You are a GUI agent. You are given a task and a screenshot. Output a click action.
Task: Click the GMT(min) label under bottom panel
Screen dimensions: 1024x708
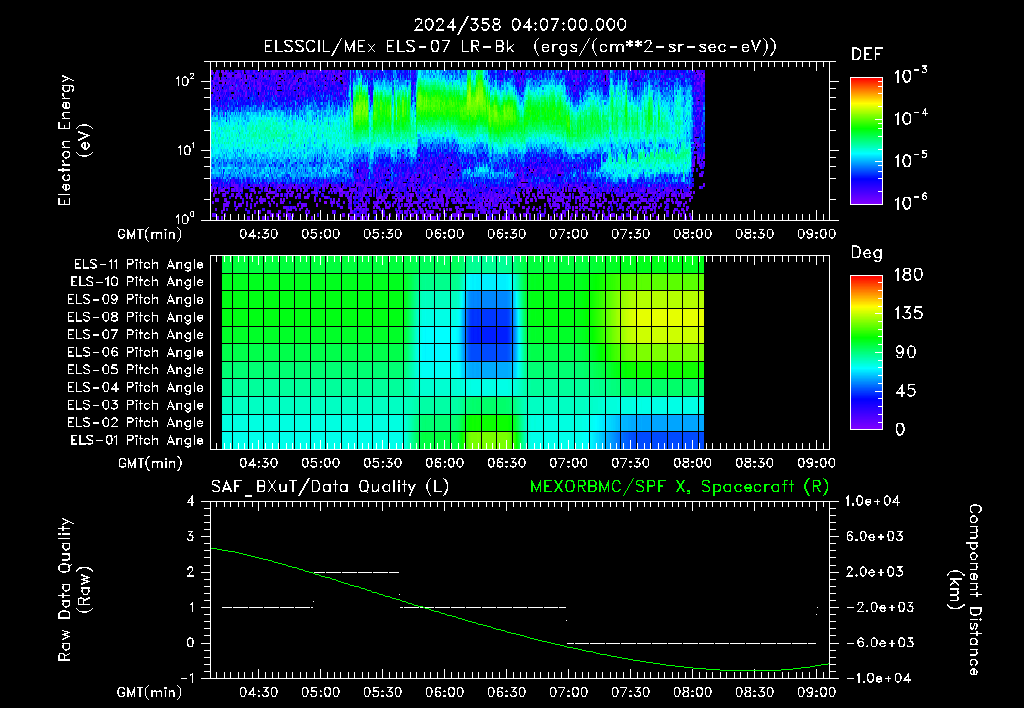point(150,693)
